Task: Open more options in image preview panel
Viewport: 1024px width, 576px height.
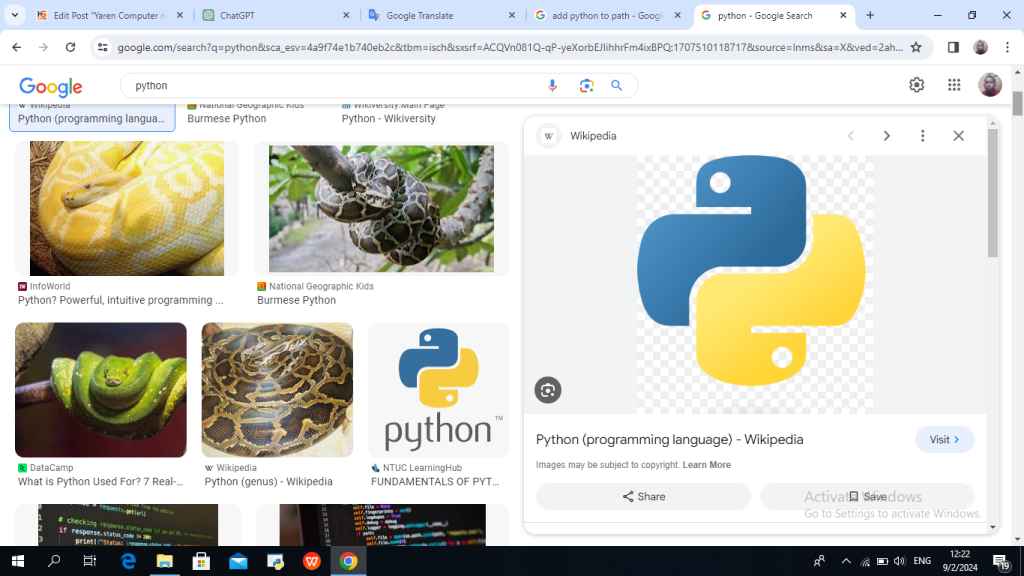Action: 923,136
